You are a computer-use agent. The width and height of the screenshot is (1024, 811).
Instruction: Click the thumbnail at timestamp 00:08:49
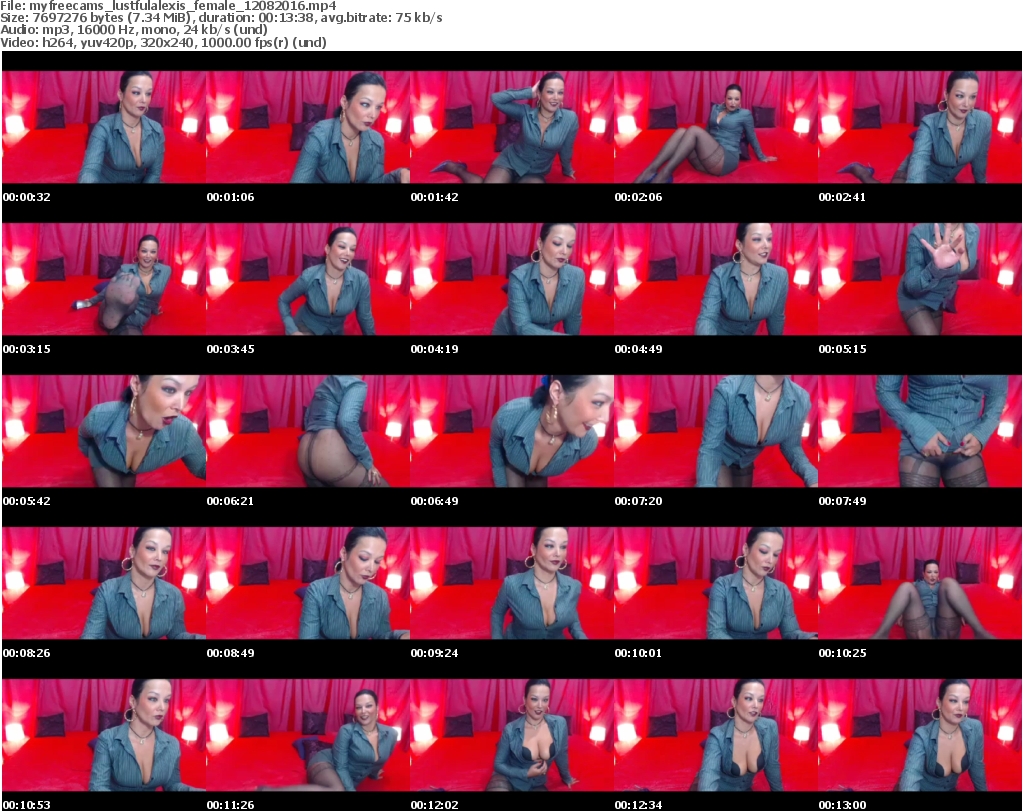(x=308, y=583)
